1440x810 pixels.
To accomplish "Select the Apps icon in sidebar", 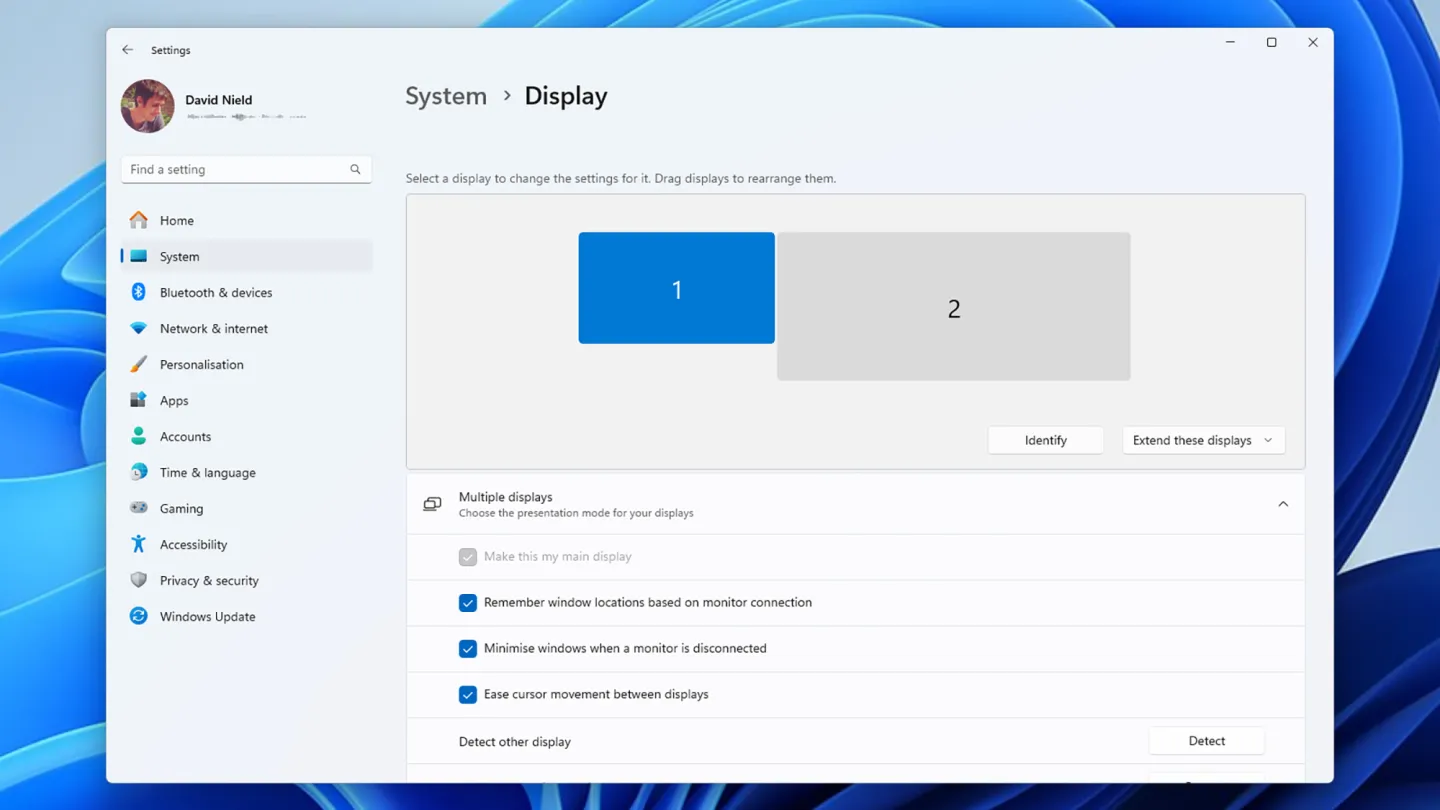I will (138, 400).
